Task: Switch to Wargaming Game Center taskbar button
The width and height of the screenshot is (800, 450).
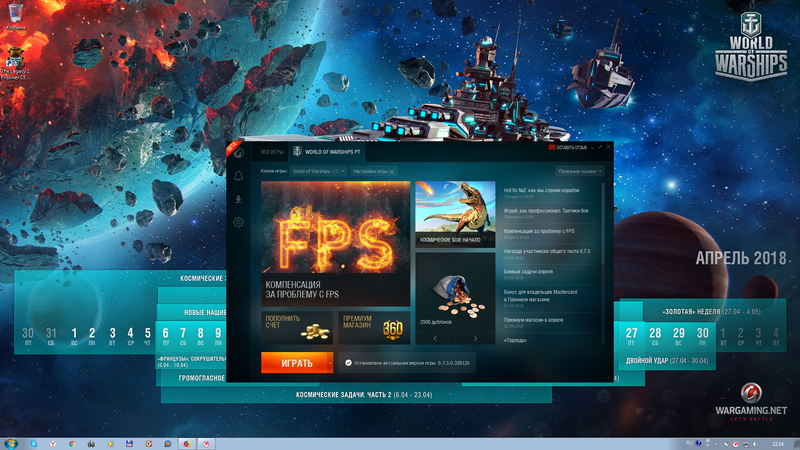Action: pos(206,444)
